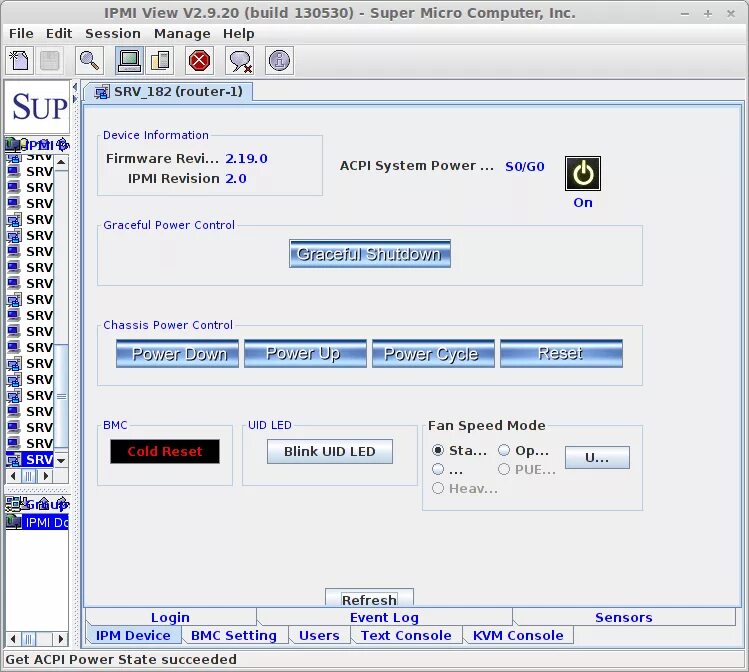Click the 'On' power status label
The height and width of the screenshot is (672, 749).
pos(583,203)
